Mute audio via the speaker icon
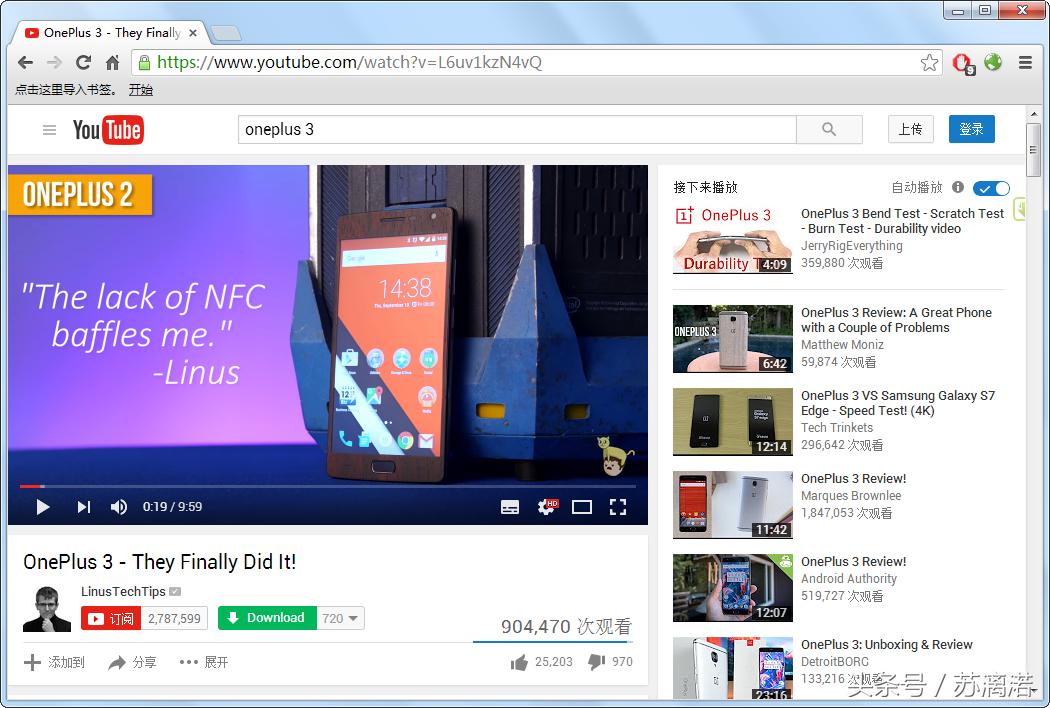Viewport: 1050px width, 708px height. point(119,507)
